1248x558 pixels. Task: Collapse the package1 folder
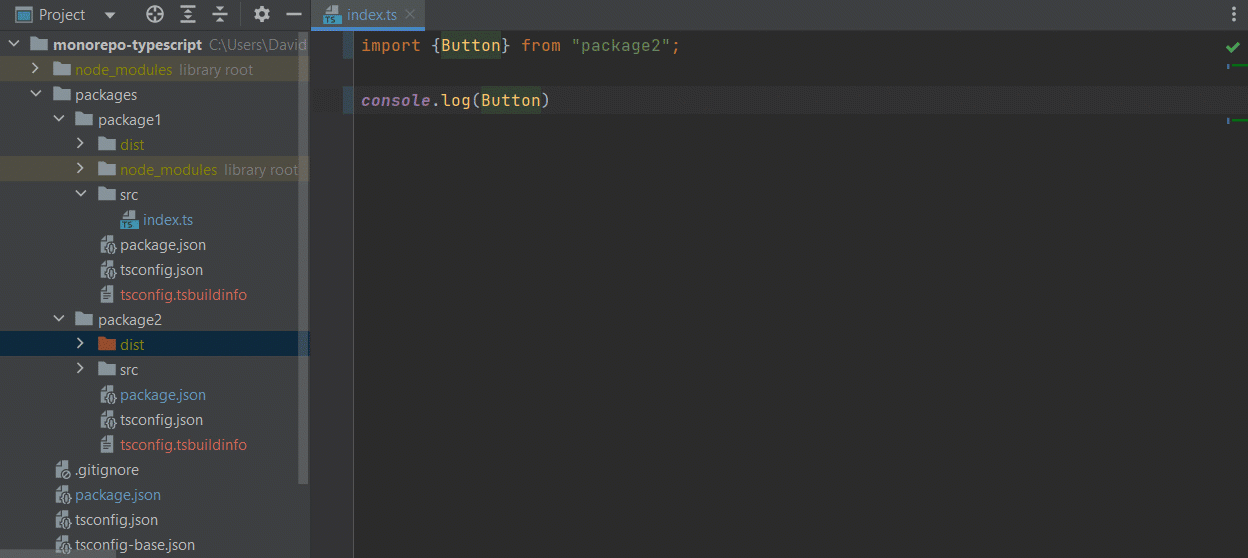click(x=58, y=119)
